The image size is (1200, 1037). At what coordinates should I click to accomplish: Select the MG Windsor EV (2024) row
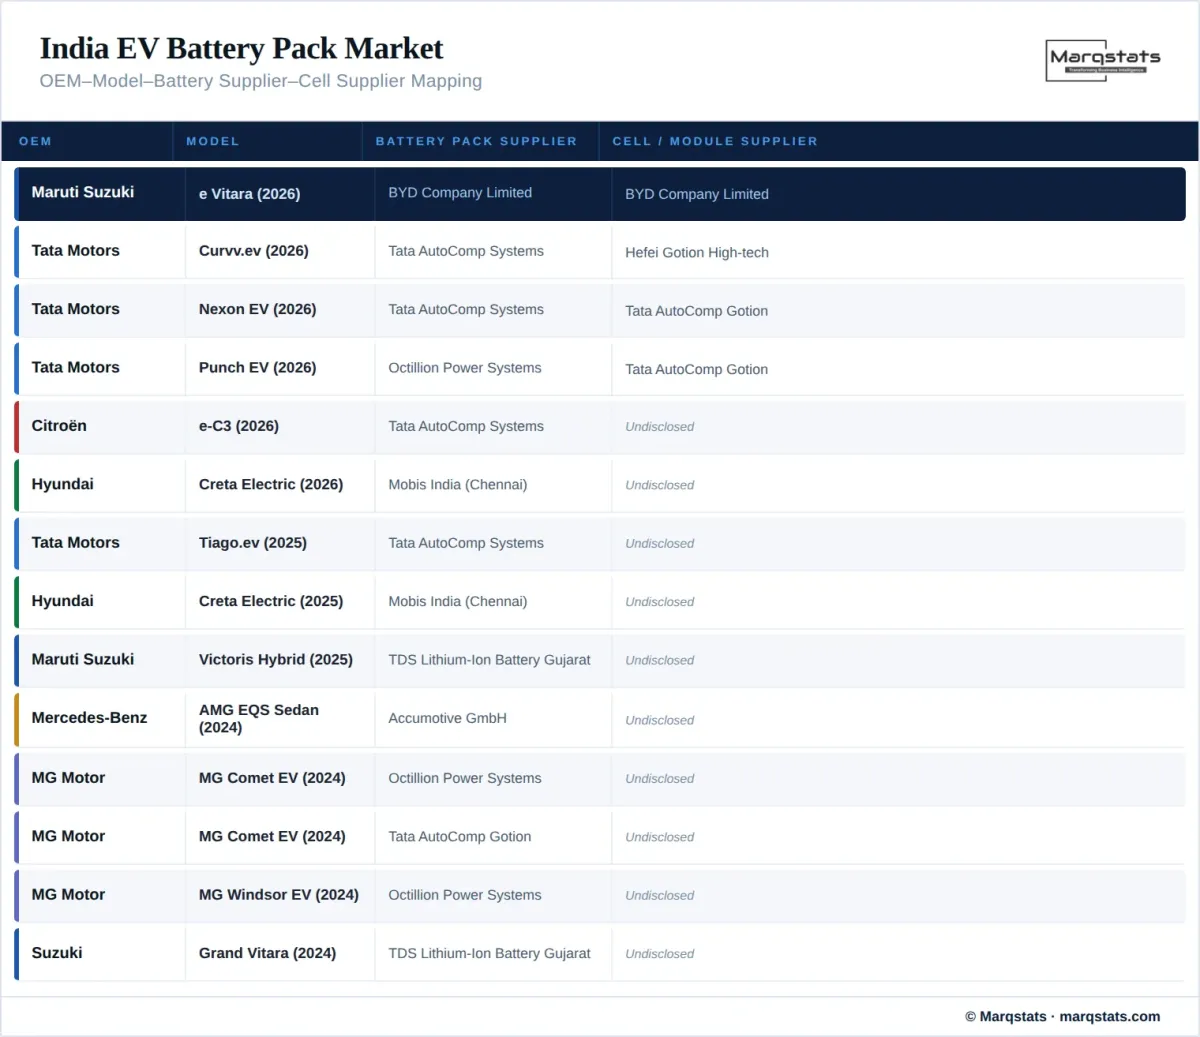point(600,895)
